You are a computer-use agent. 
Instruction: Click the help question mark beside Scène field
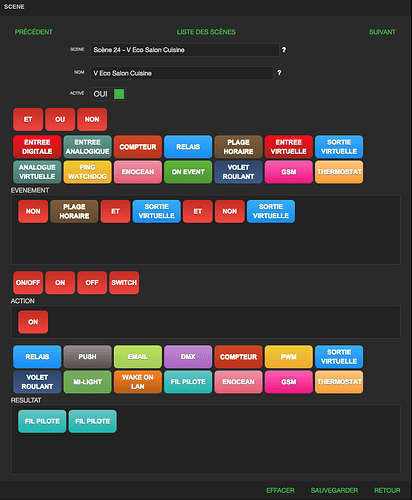(x=284, y=50)
